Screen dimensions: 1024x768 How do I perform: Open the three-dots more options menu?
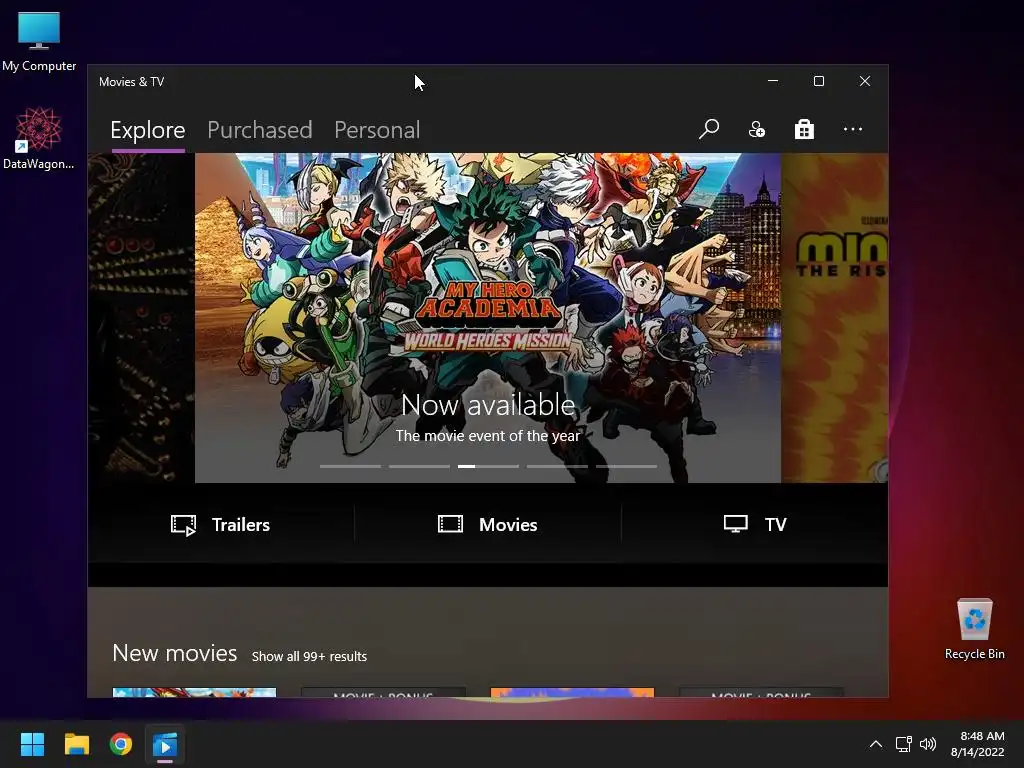853,129
